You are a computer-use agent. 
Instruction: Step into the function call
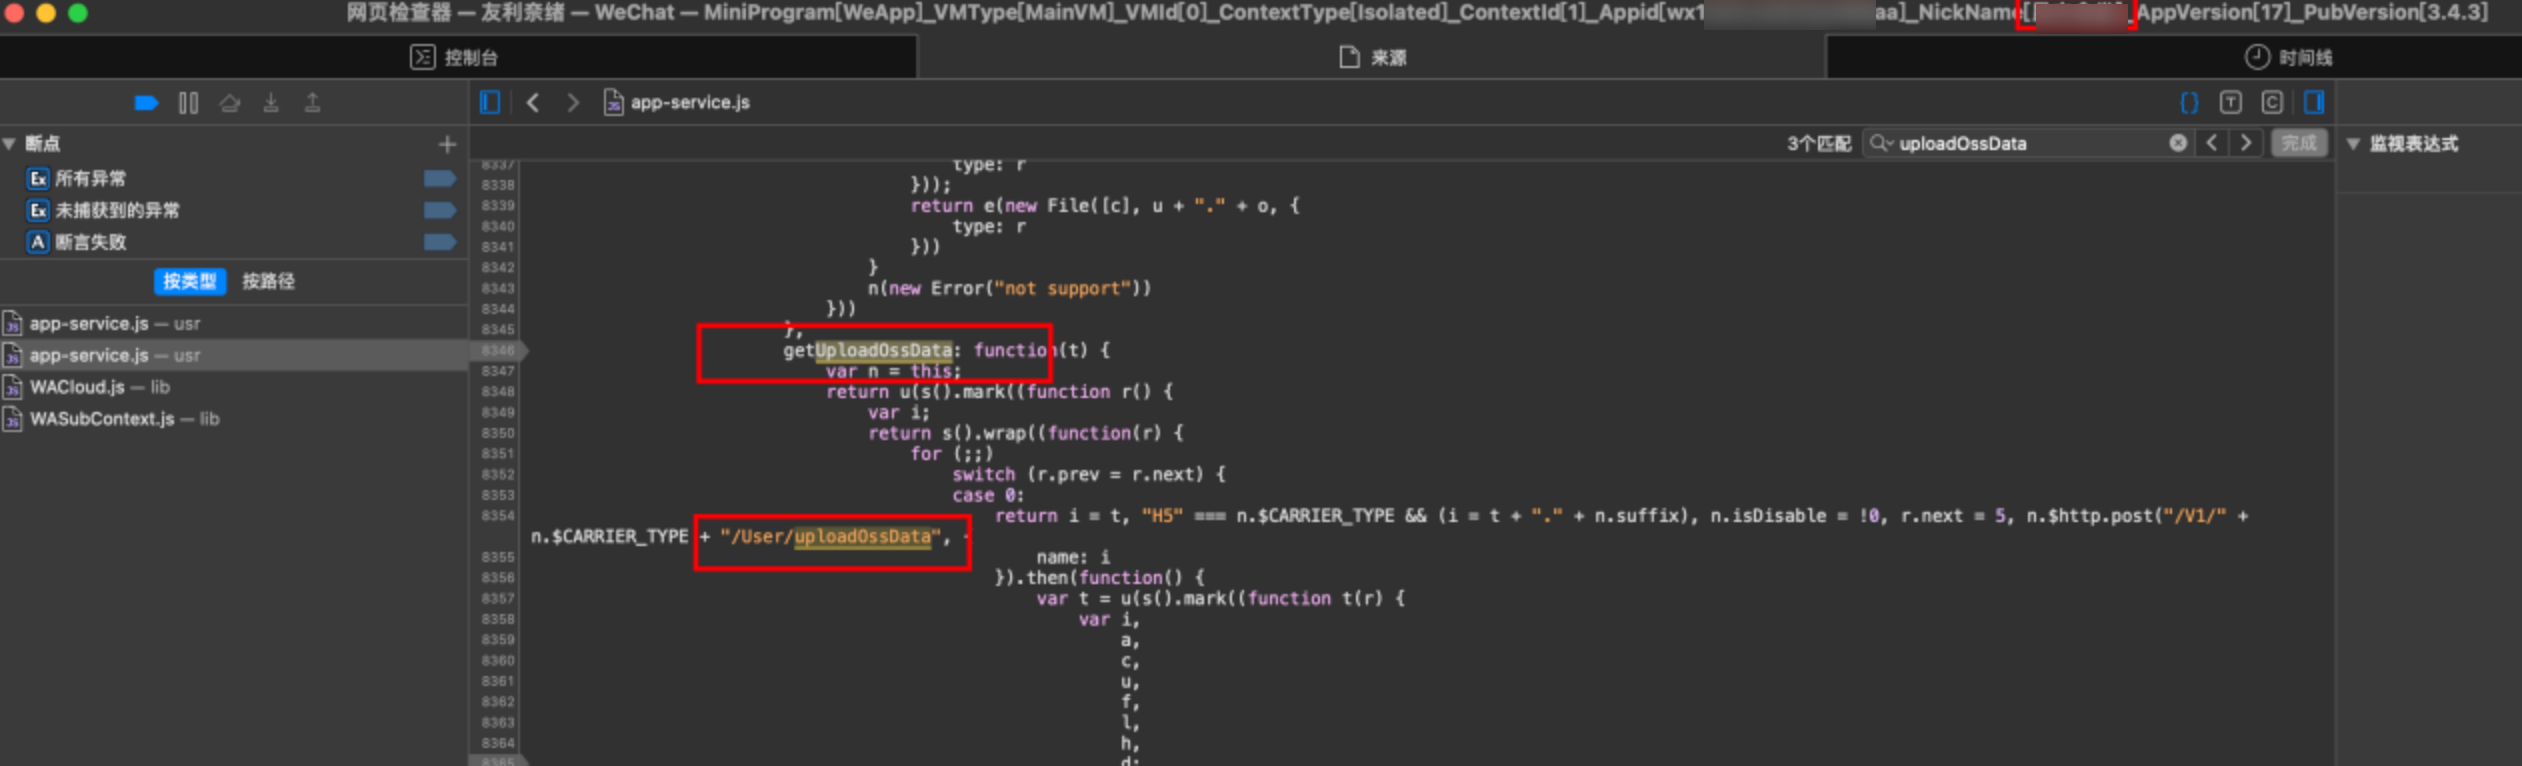(x=271, y=103)
